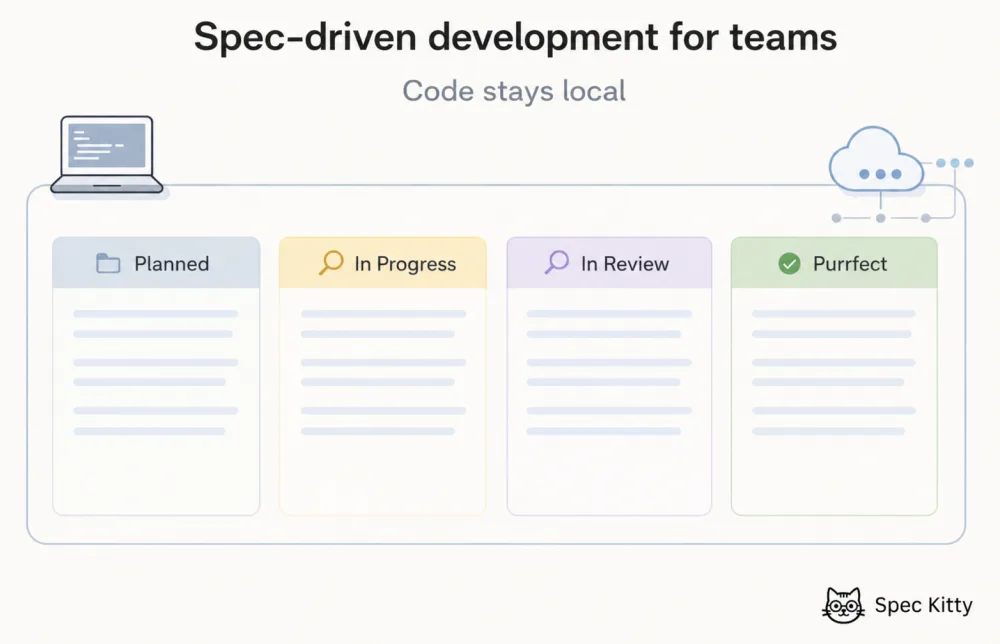Click the "Spec-driven development for teams" title
Screen dimensions: 1000x644
coord(515,36)
